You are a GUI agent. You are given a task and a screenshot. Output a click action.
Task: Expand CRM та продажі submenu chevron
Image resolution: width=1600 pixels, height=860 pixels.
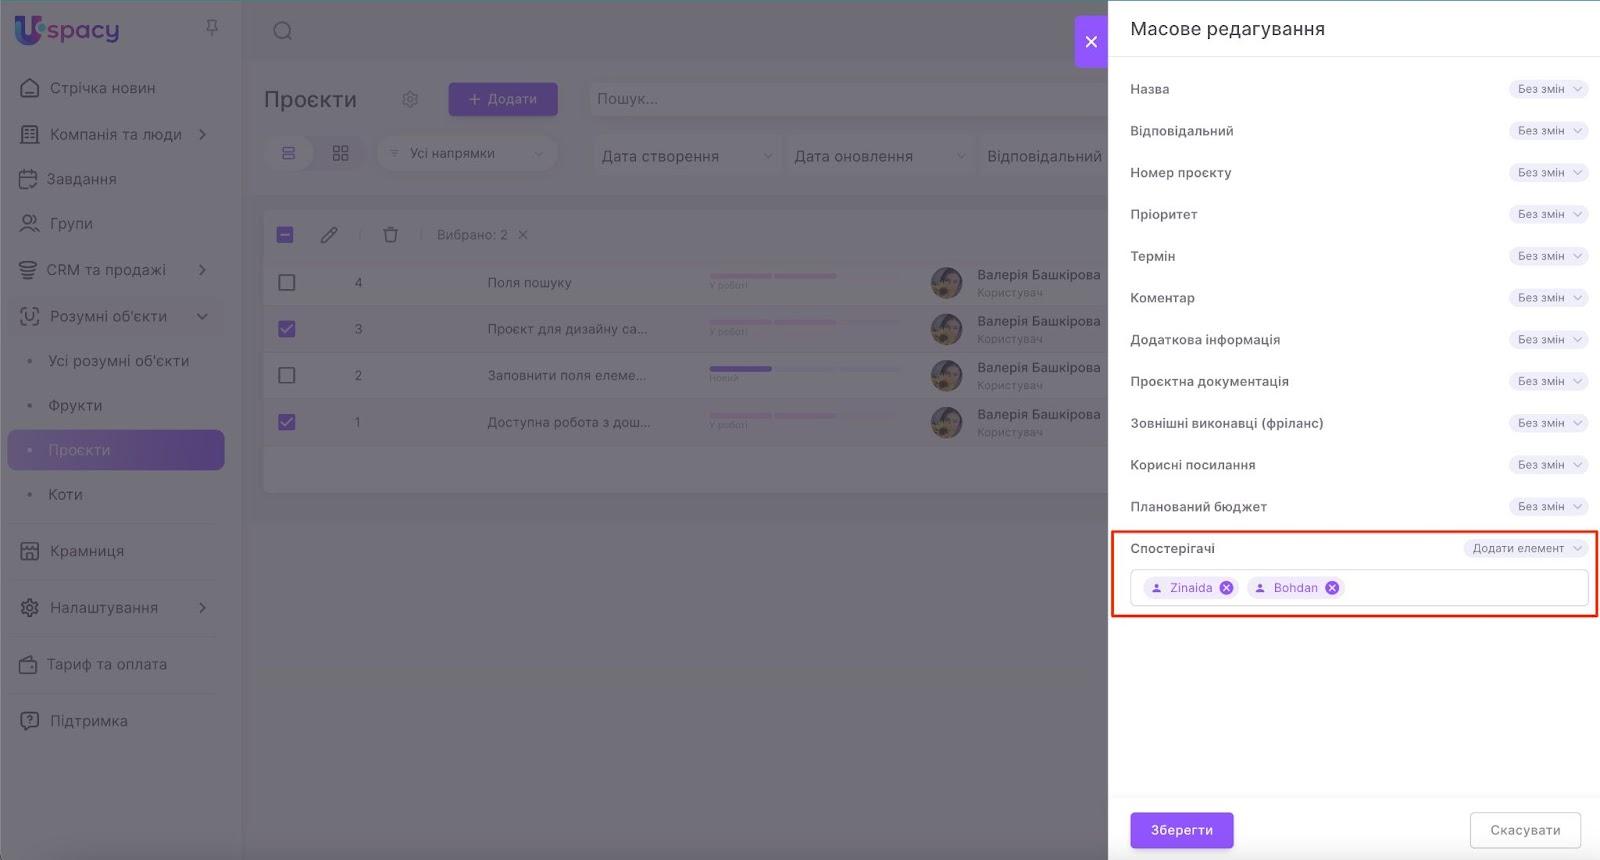[x=202, y=270]
